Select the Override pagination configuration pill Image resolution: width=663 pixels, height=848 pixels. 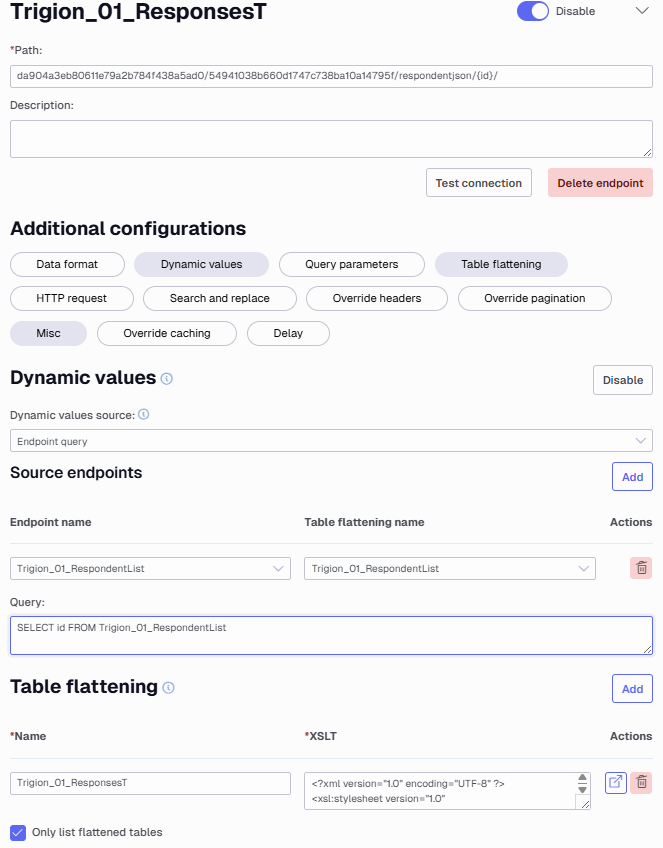pos(534,299)
